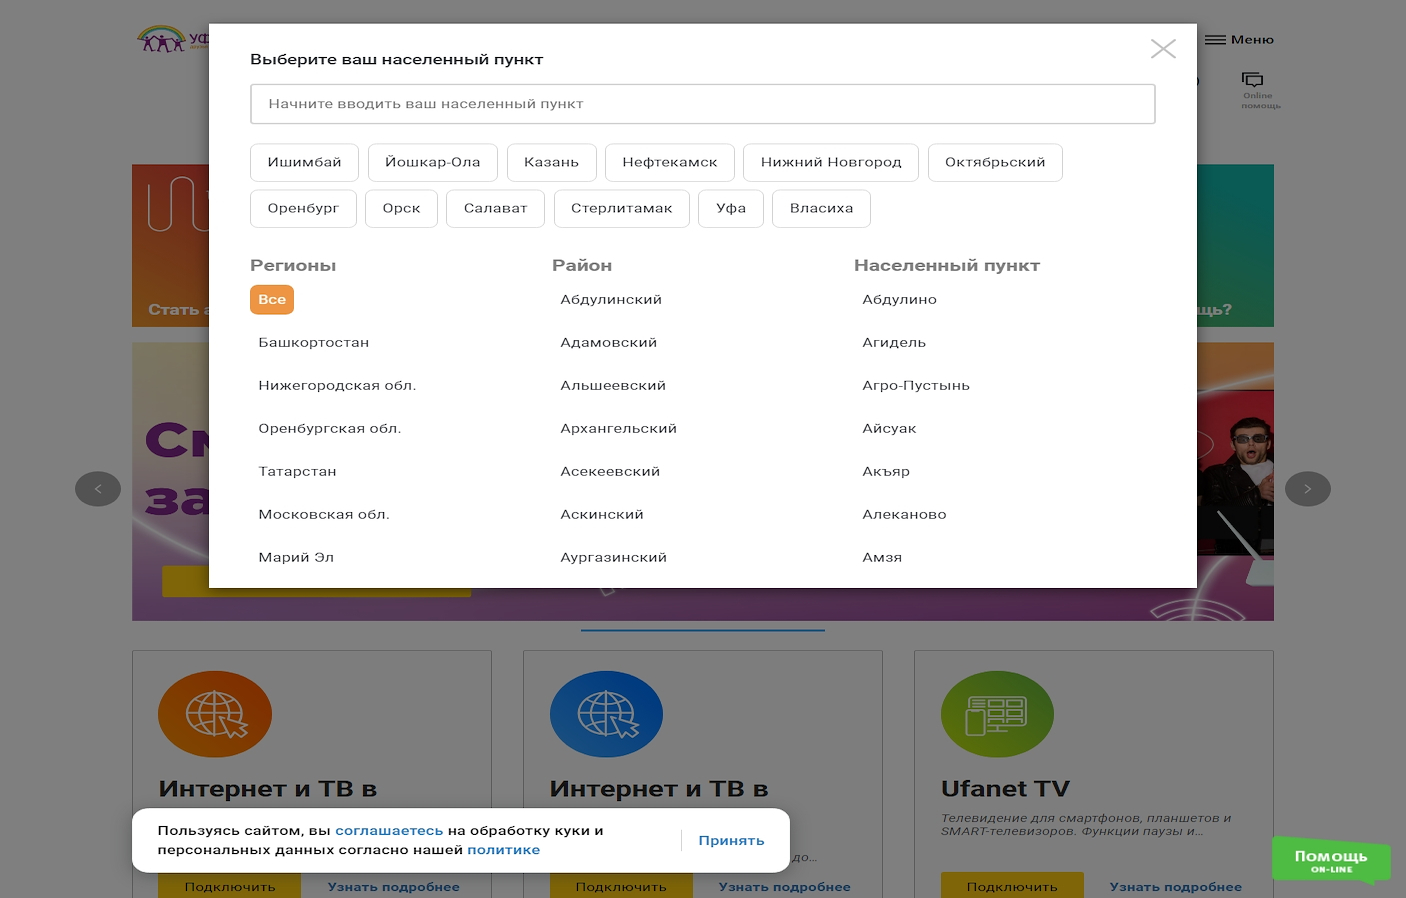Select Московская обл. region
1406x898 pixels.
(x=324, y=514)
